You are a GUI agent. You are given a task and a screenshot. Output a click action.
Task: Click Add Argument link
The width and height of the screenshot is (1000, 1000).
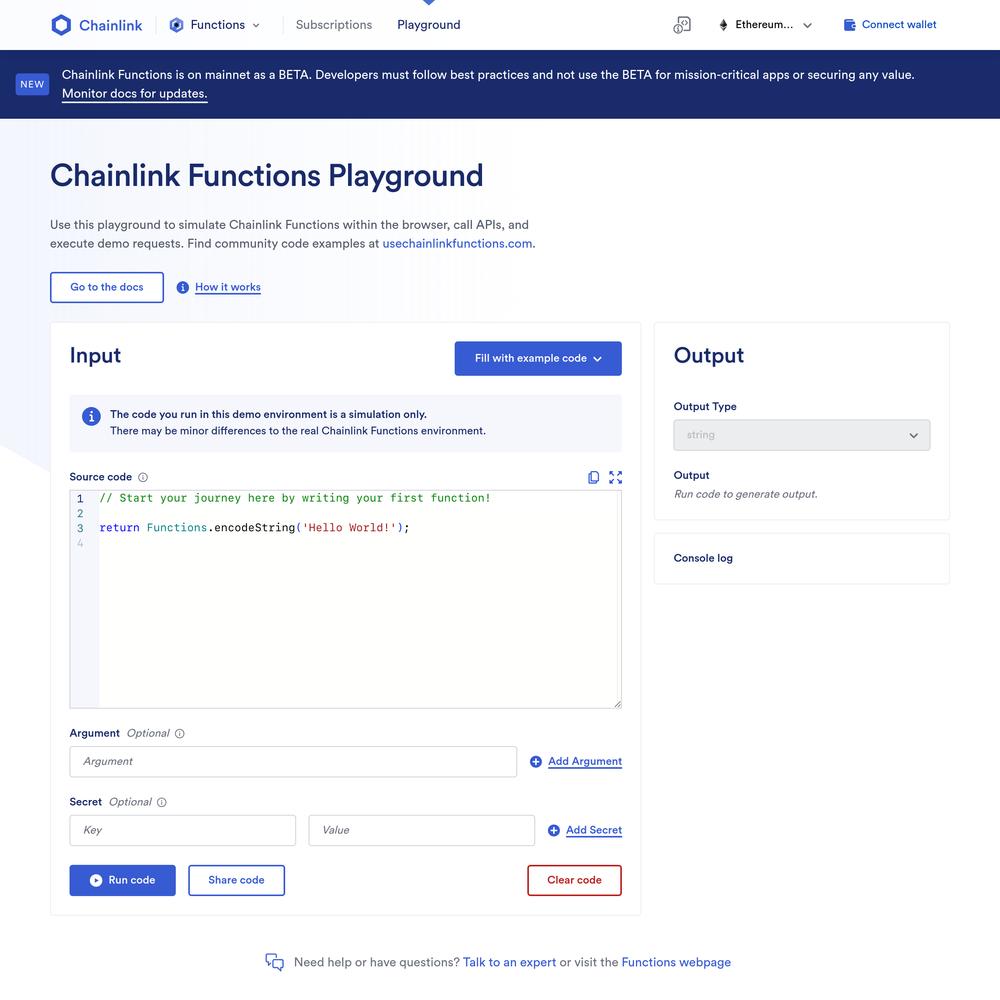click(x=585, y=761)
